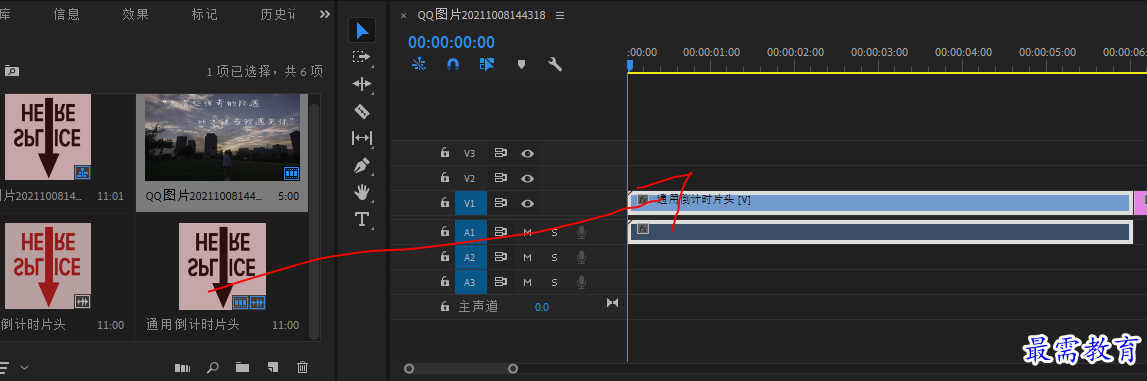Hide track V2 with the eye icon
Screen dimensions: 1147x381
pos(527,178)
